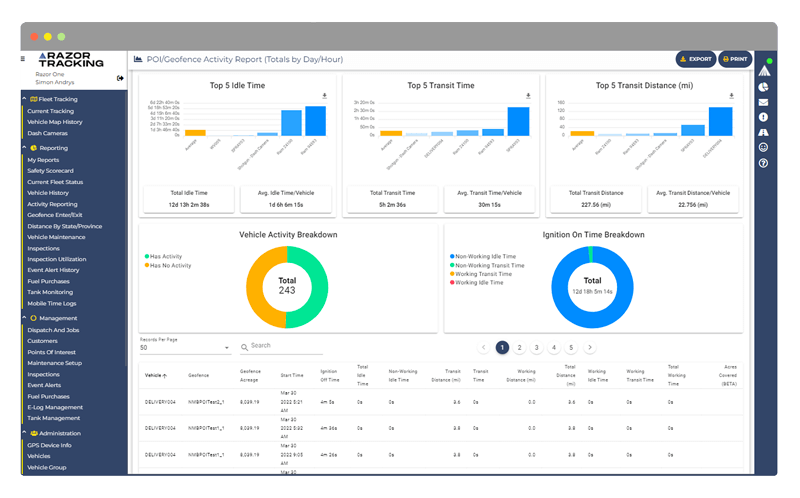Viewport: 800px width, 498px height.
Task: Click the smiley feedback icon in right sidebar
Action: (763, 147)
